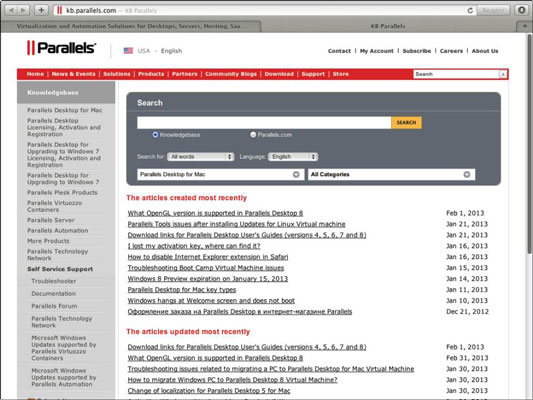The height and width of the screenshot is (400, 533).
Task: Open the Products menu in red navbar
Action: coord(151,74)
